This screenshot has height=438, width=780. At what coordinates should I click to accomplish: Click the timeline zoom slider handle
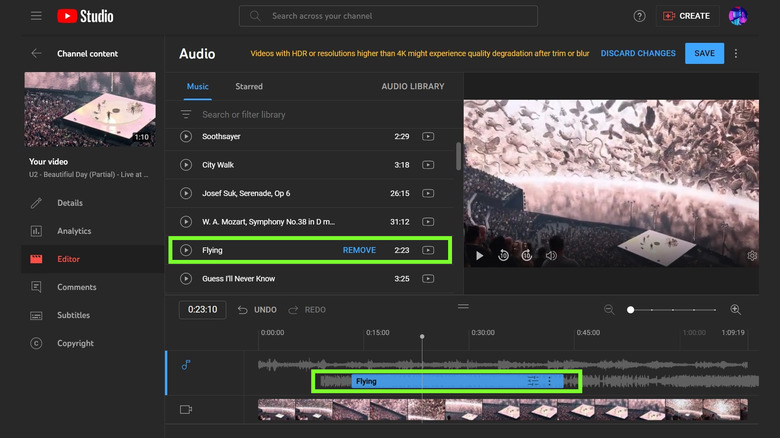coord(631,310)
